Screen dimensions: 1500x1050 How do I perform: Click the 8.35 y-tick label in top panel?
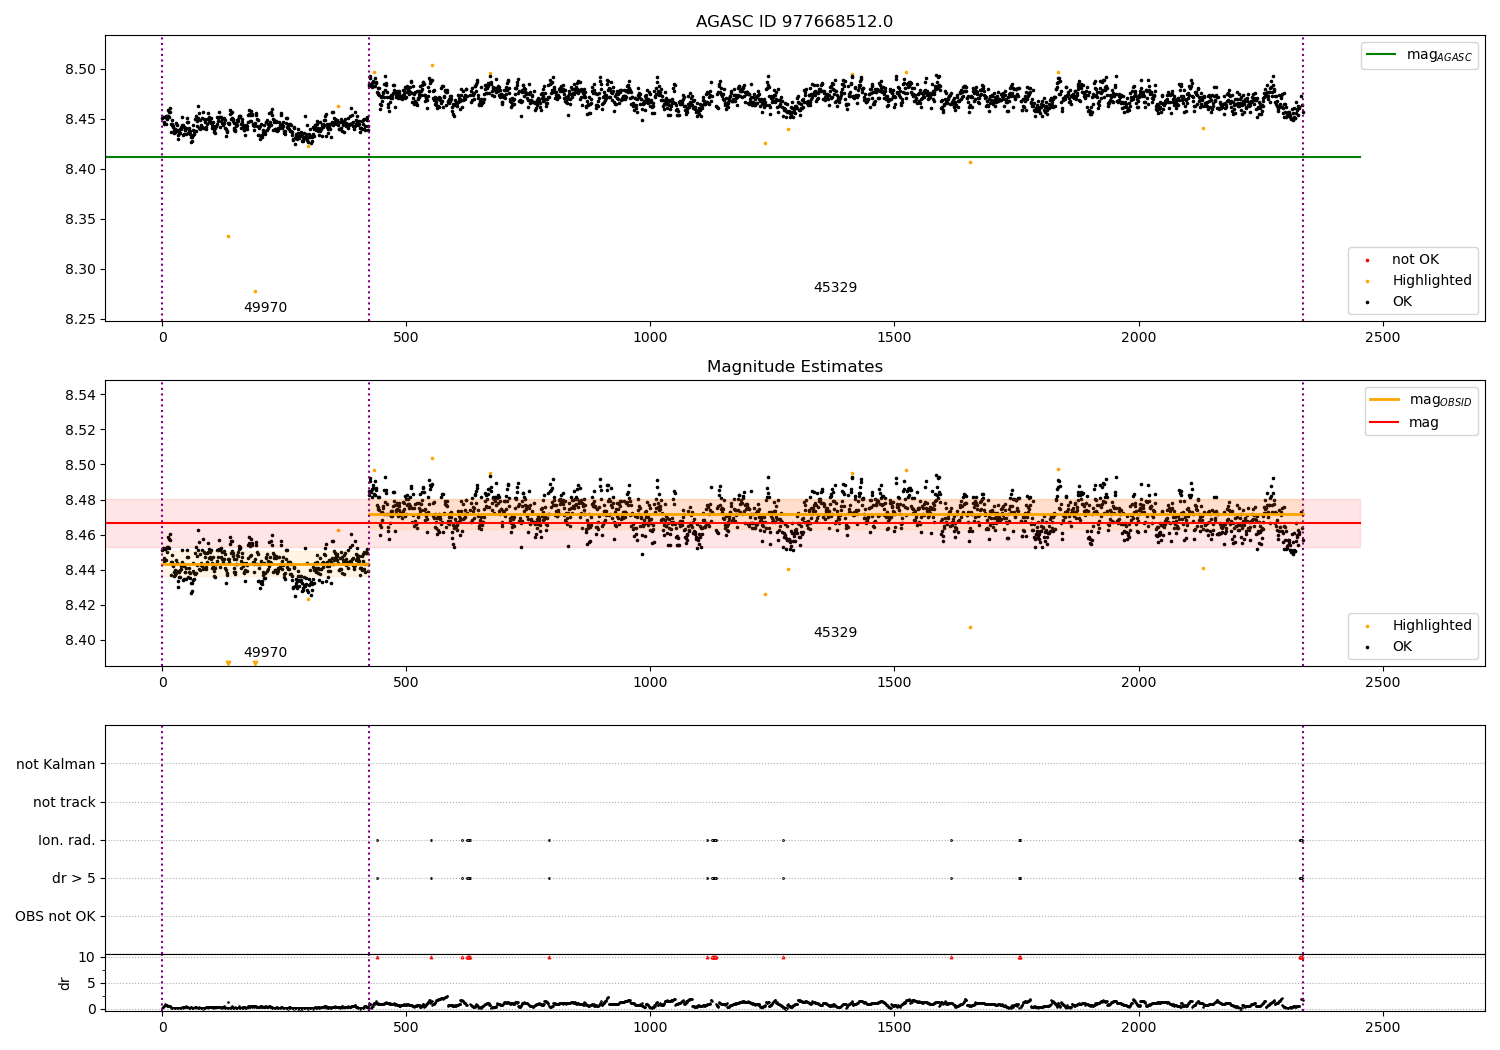point(80,220)
